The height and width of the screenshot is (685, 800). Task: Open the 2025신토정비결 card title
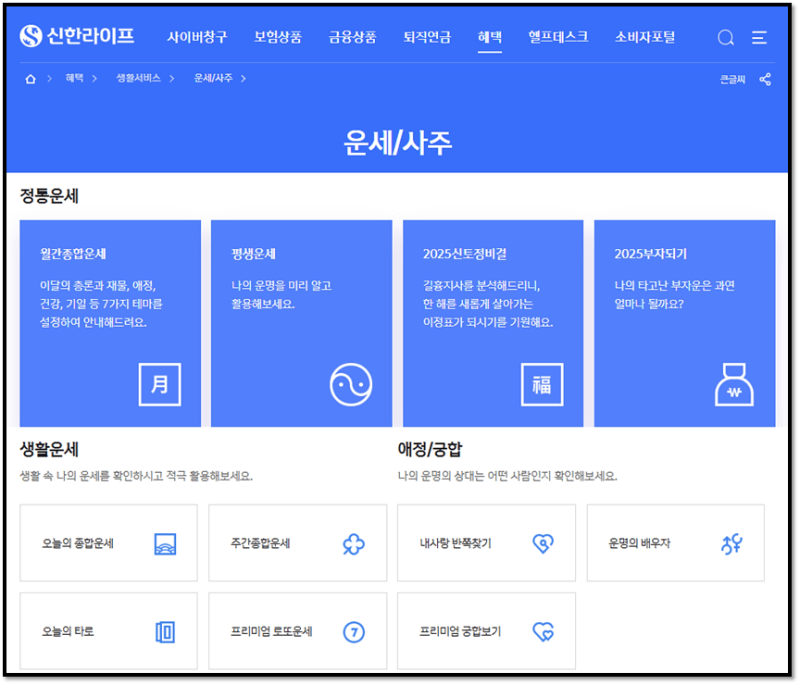pos(465,254)
